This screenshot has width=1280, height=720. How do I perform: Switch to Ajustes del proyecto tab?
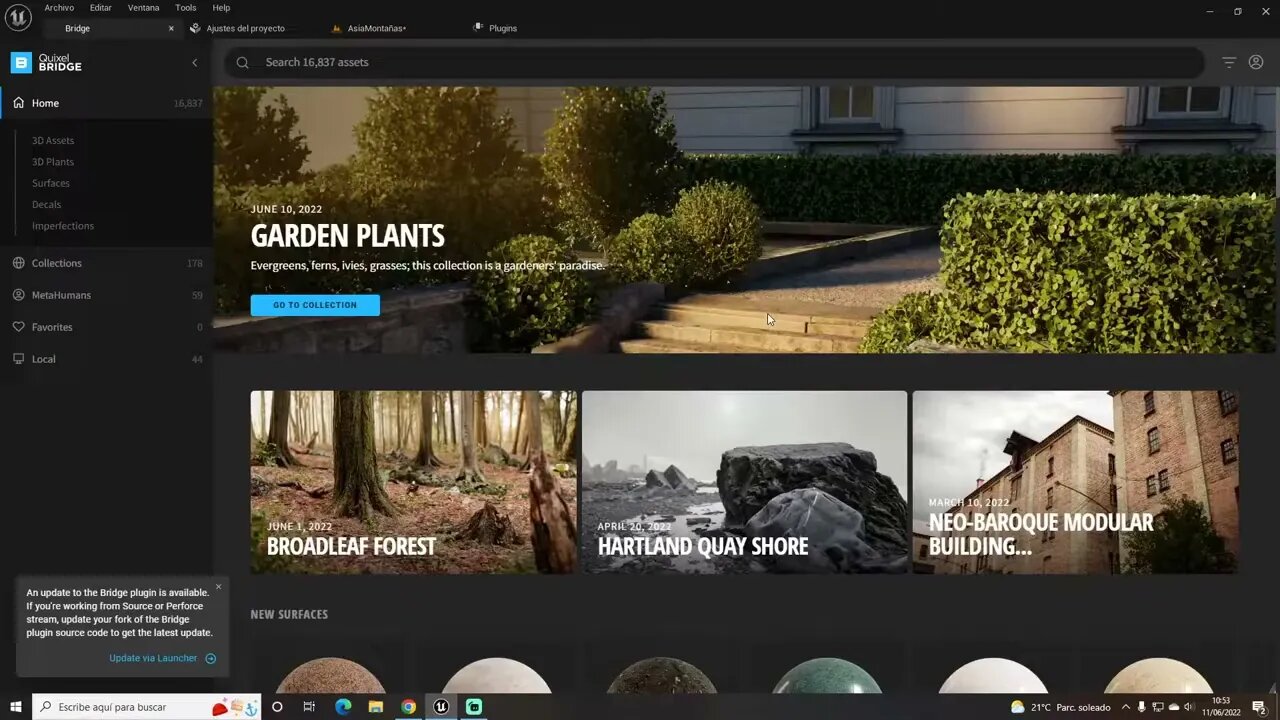pyautogui.click(x=245, y=28)
